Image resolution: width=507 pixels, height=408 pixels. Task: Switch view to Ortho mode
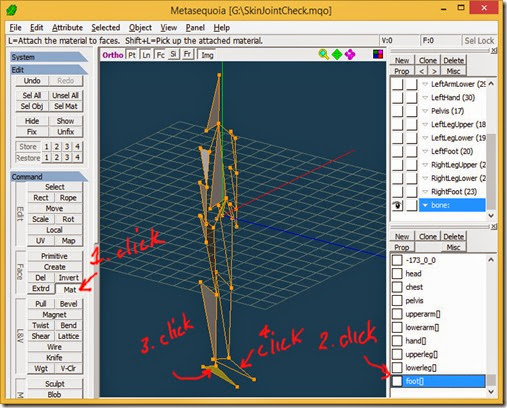pos(113,55)
